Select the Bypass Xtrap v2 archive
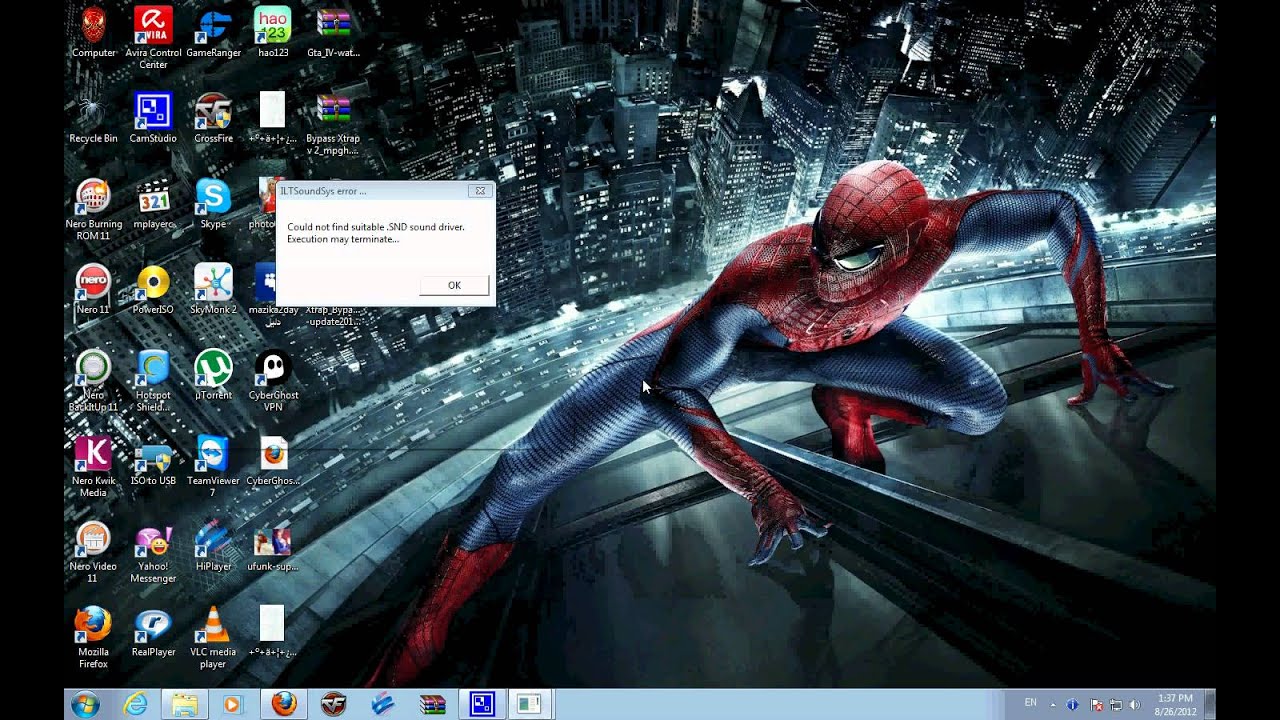This screenshot has height=720, width=1280. click(x=333, y=124)
